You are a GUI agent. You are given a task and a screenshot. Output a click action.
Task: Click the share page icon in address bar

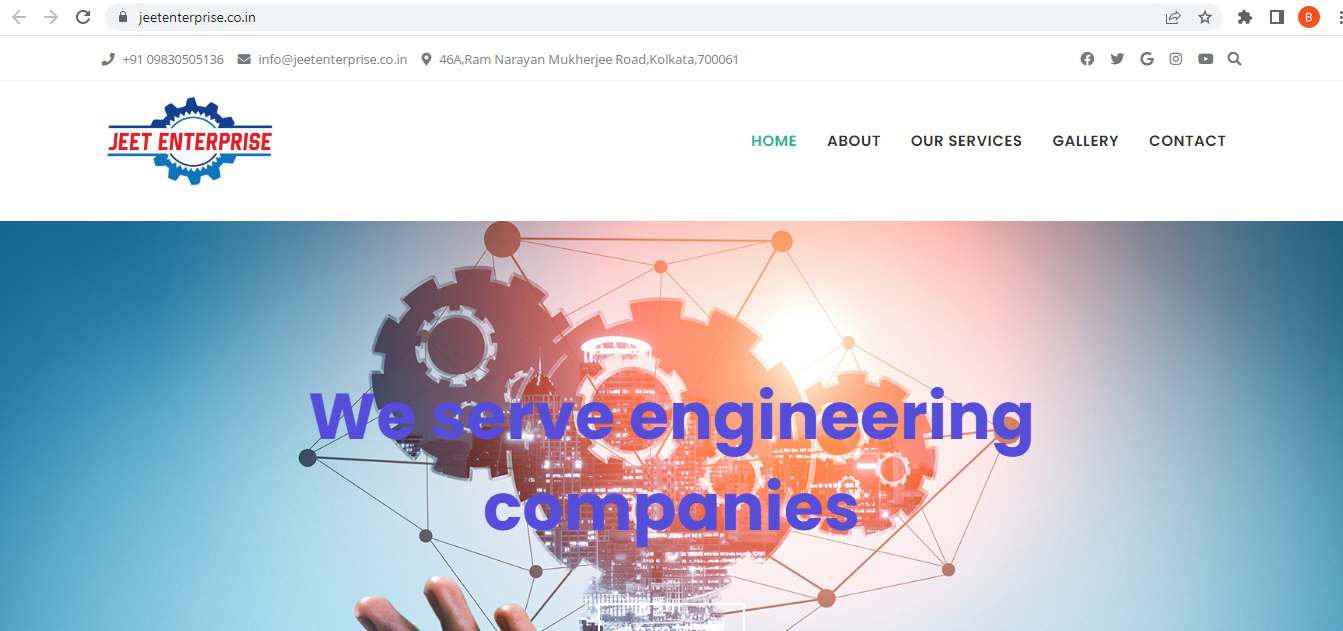[x=1173, y=17]
